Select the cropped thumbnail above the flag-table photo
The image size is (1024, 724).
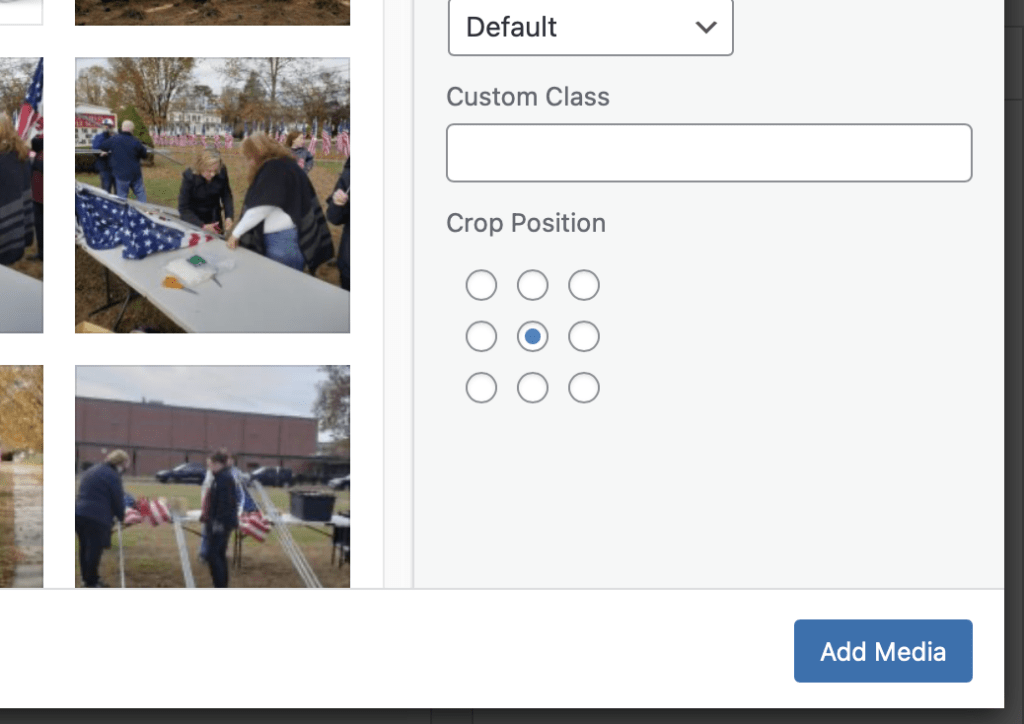coord(212,12)
